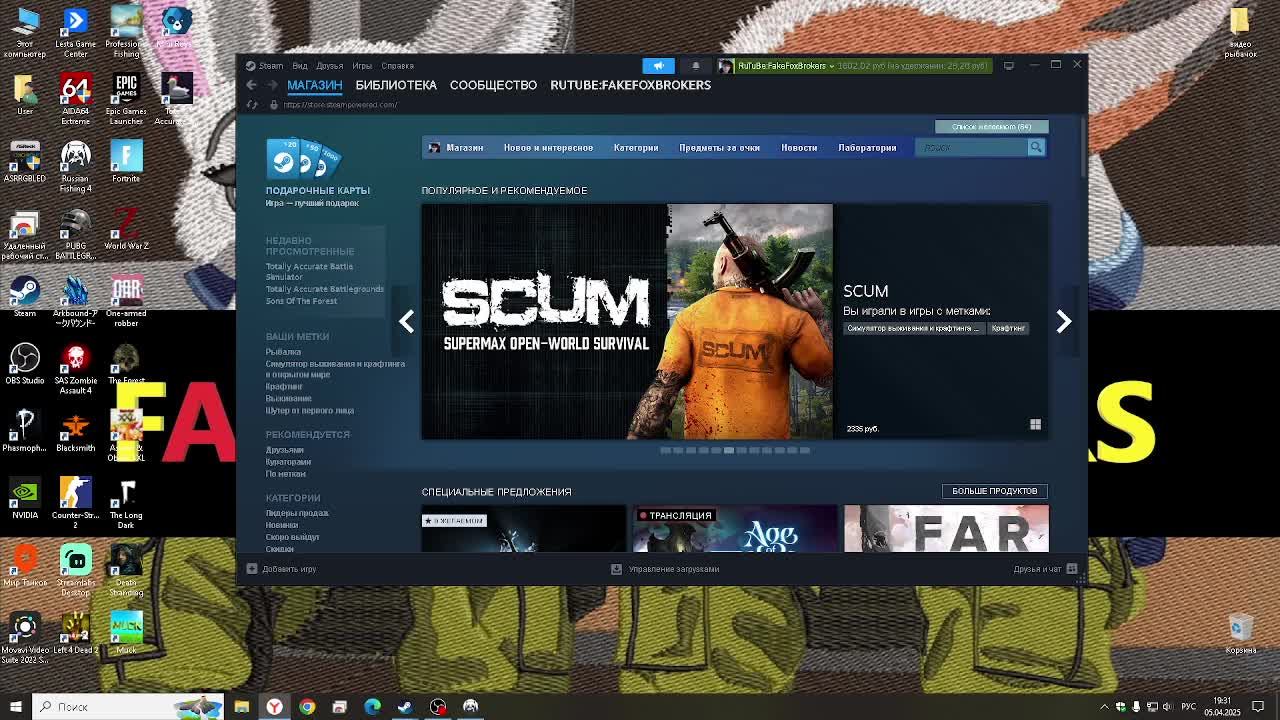Open Son Of The Forest recent link

301,301
